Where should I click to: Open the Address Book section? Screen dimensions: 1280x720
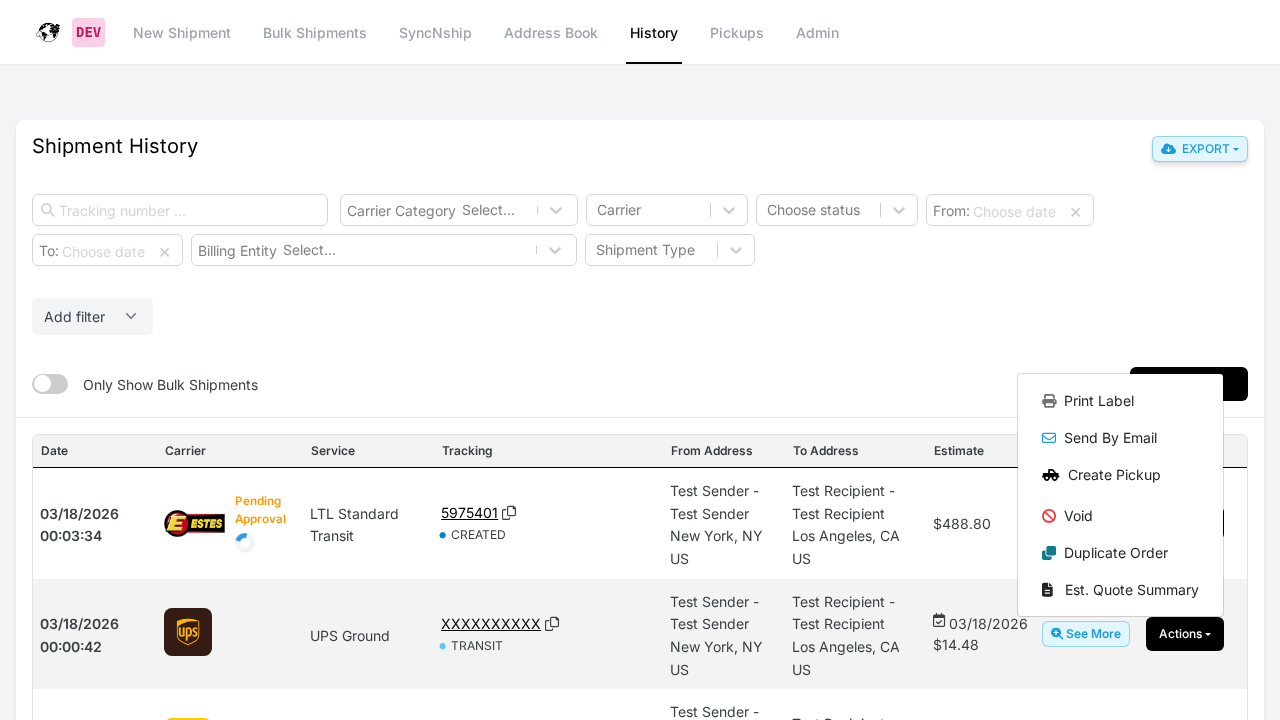[550, 33]
